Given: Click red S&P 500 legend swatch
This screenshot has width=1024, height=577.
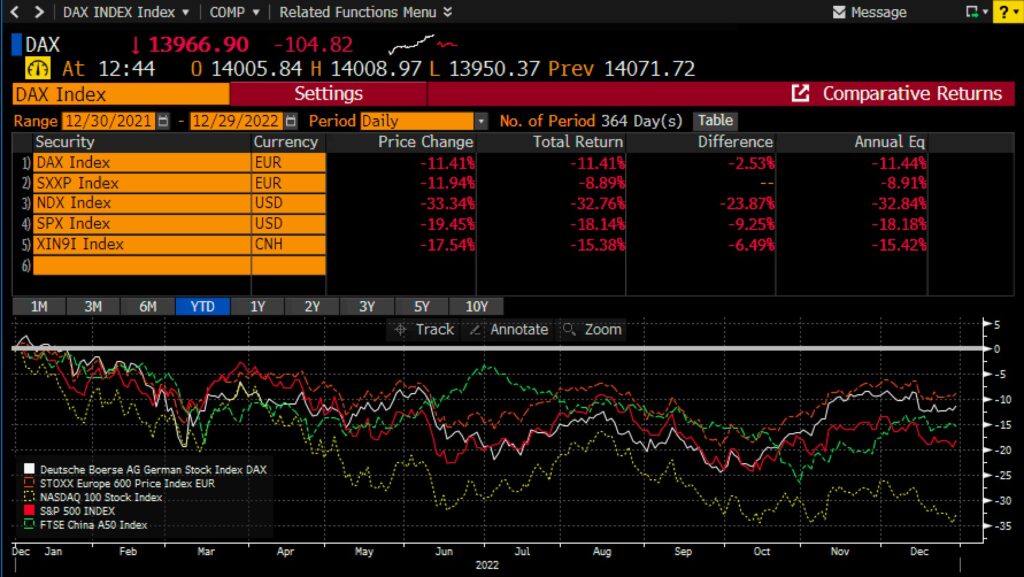Looking at the screenshot, I should [x=29, y=510].
